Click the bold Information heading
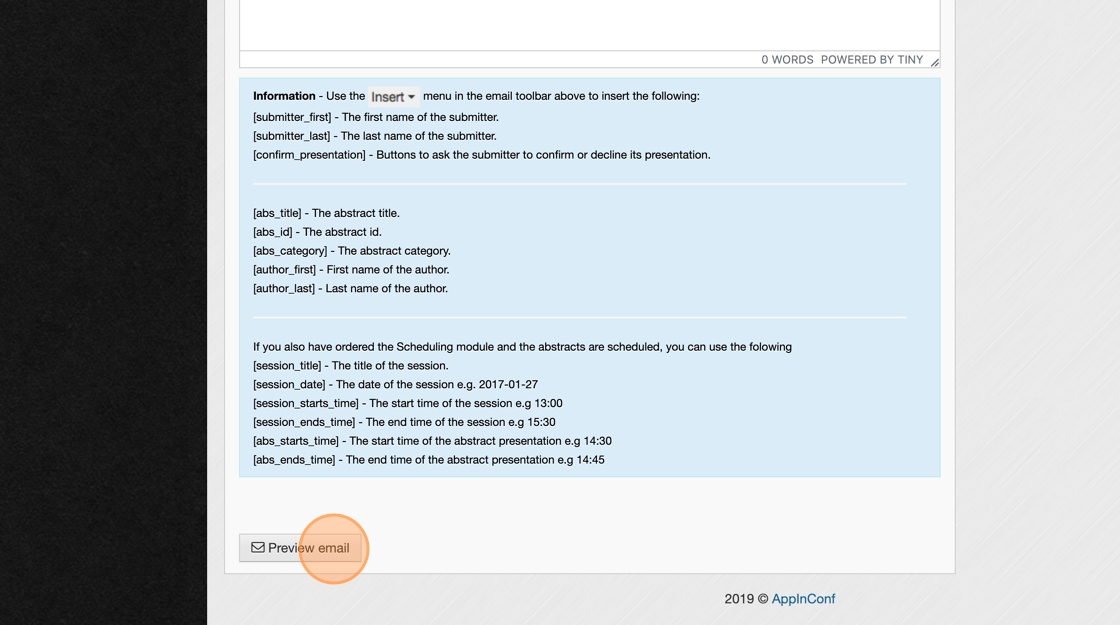 (x=284, y=96)
